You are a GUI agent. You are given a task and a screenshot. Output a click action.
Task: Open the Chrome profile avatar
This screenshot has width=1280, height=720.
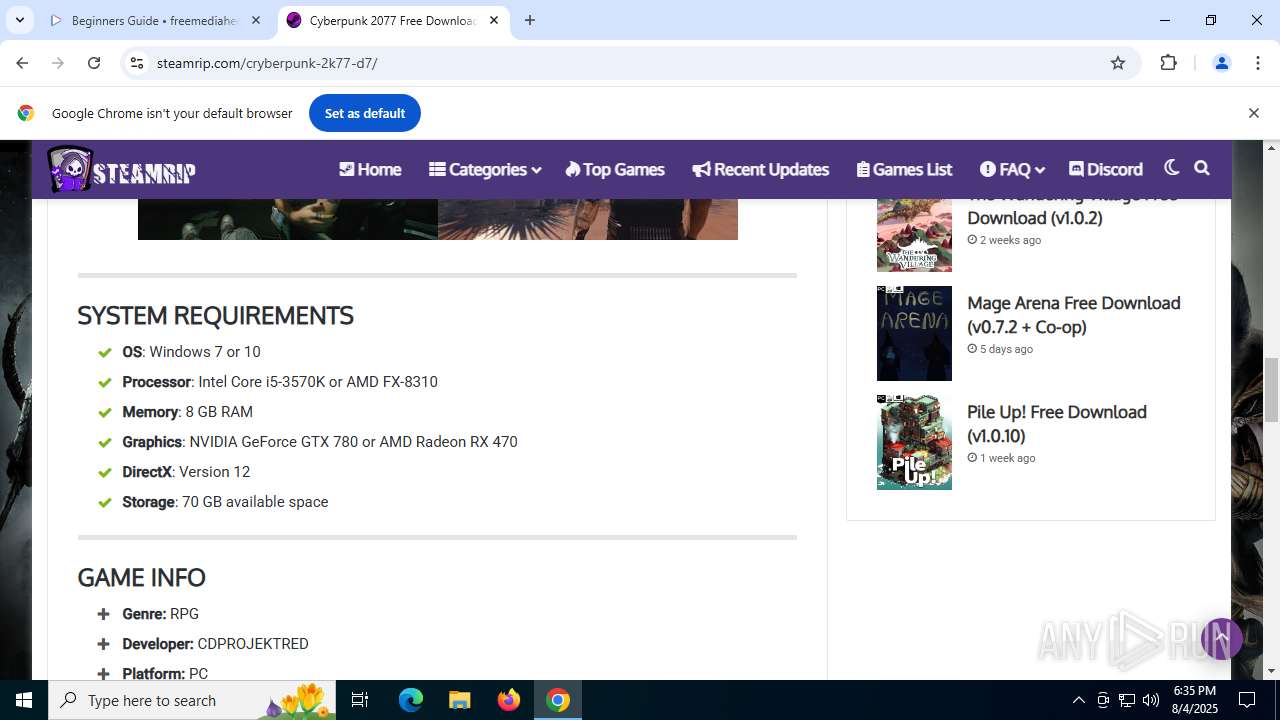tap(1221, 63)
